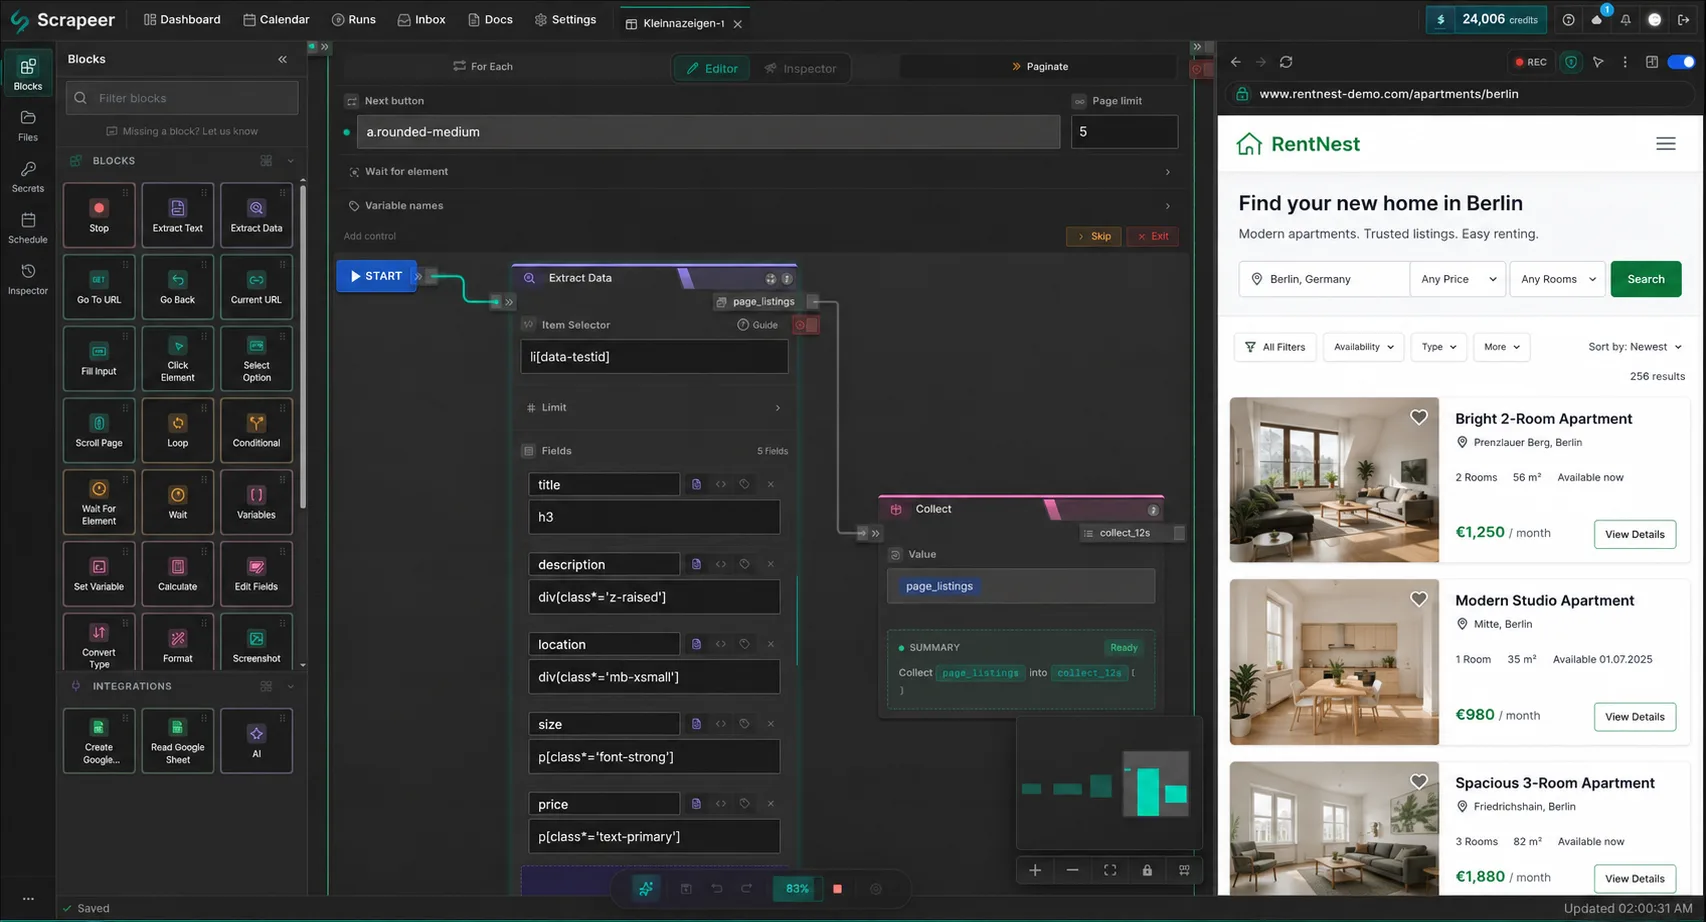The image size is (1706, 922).
Task: Open the Any Rooms dropdown
Action: click(1558, 279)
